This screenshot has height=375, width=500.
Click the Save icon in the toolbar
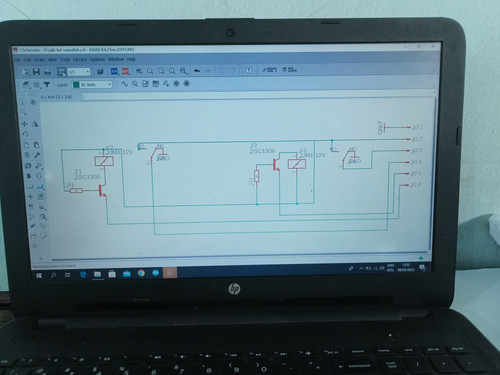[x=36, y=71]
